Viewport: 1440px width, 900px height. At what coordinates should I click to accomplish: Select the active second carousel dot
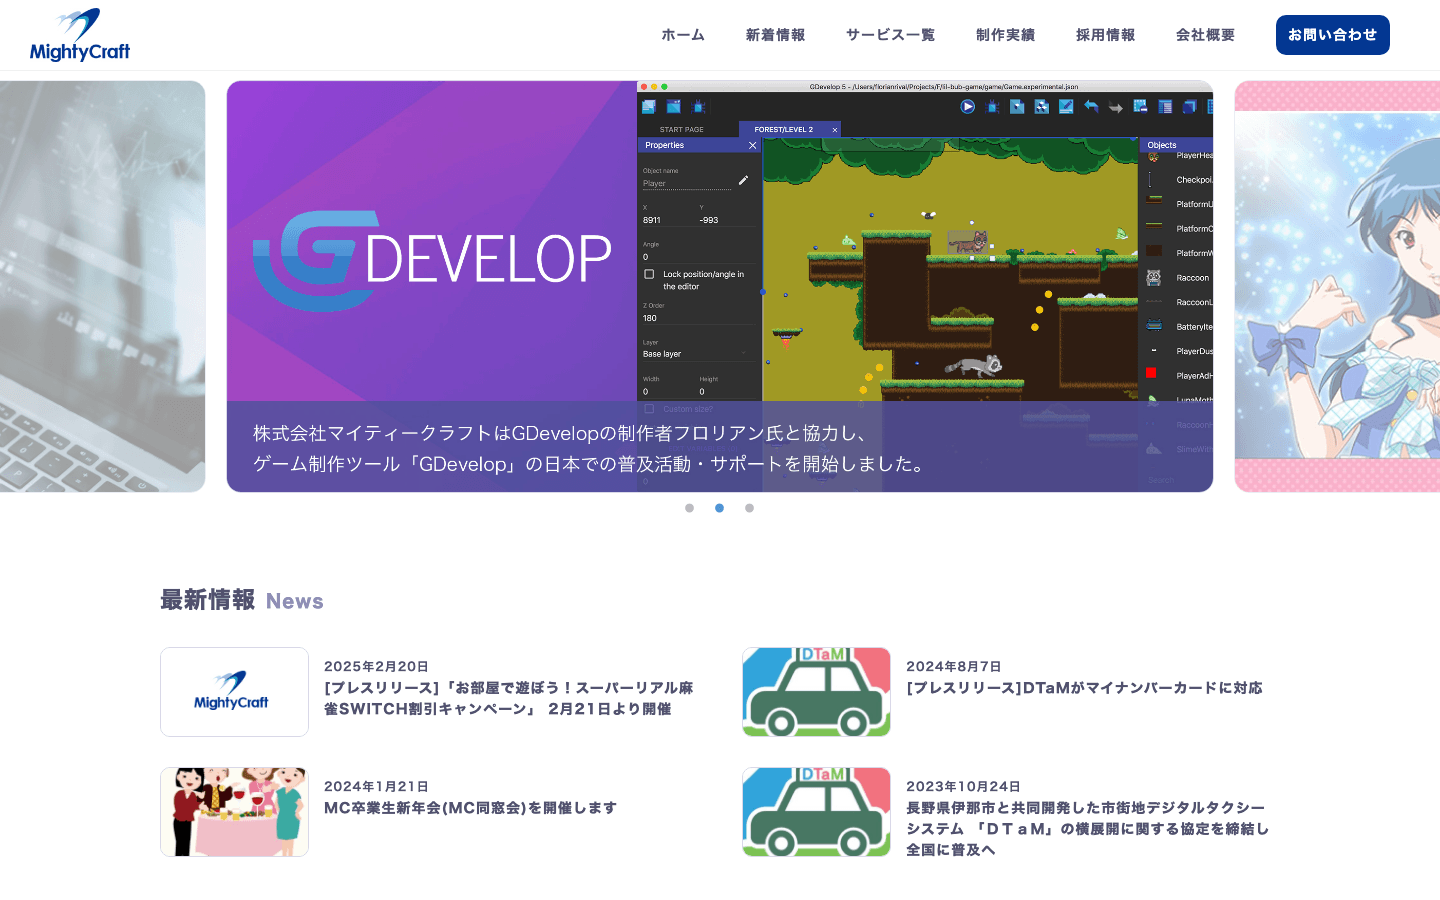tap(719, 508)
